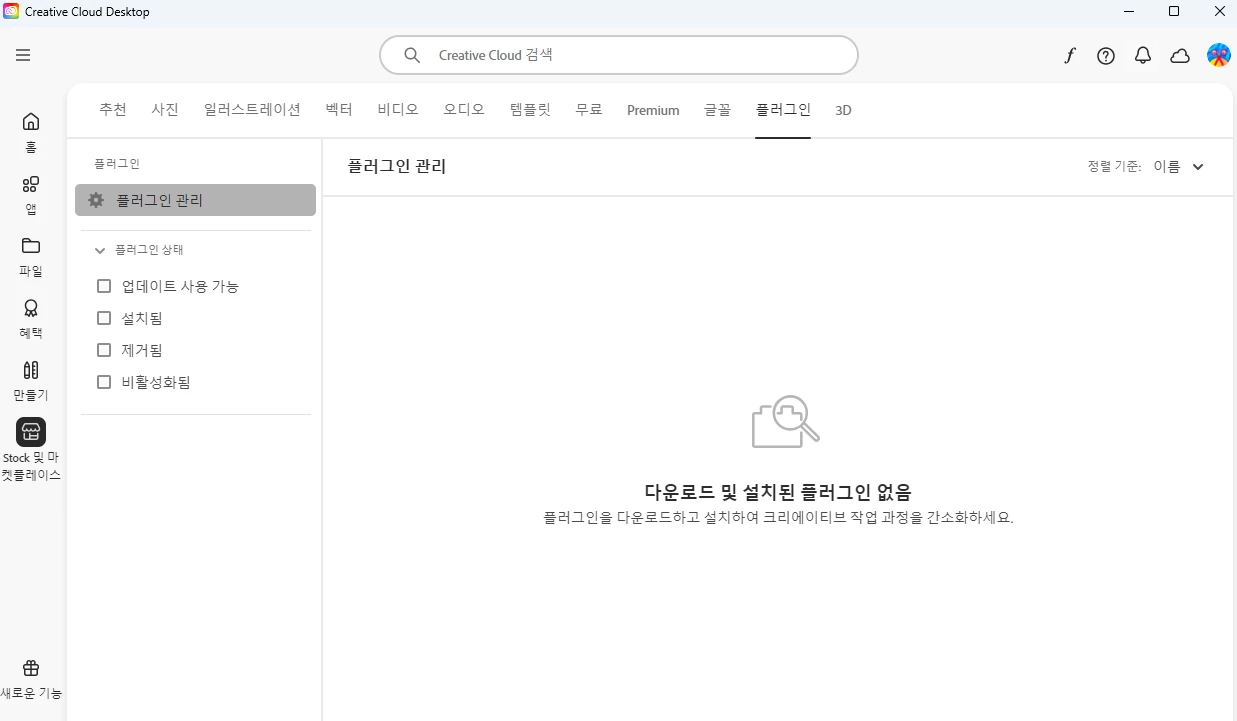Open the hamburger menu icon
Image resolution: width=1237 pixels, height=721 pixels.
[x=23, y=55]
